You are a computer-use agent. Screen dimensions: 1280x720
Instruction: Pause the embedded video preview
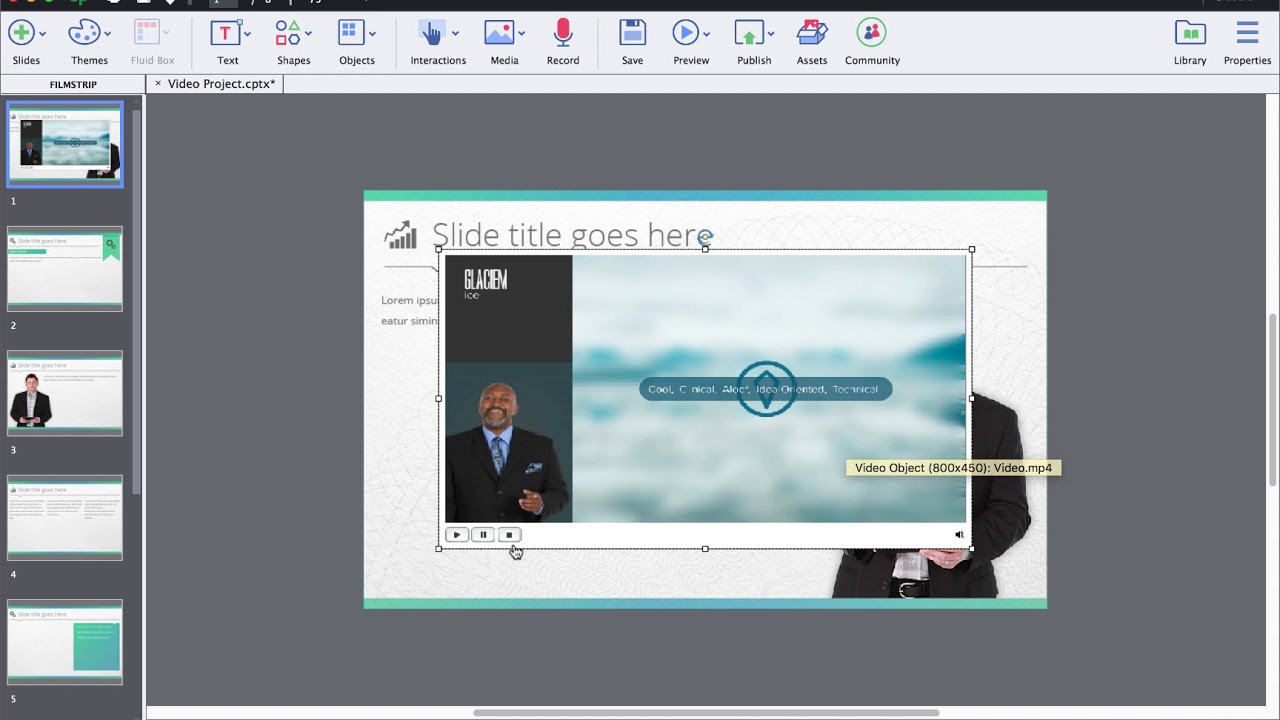pyautogui.click(x=483, y=534)
